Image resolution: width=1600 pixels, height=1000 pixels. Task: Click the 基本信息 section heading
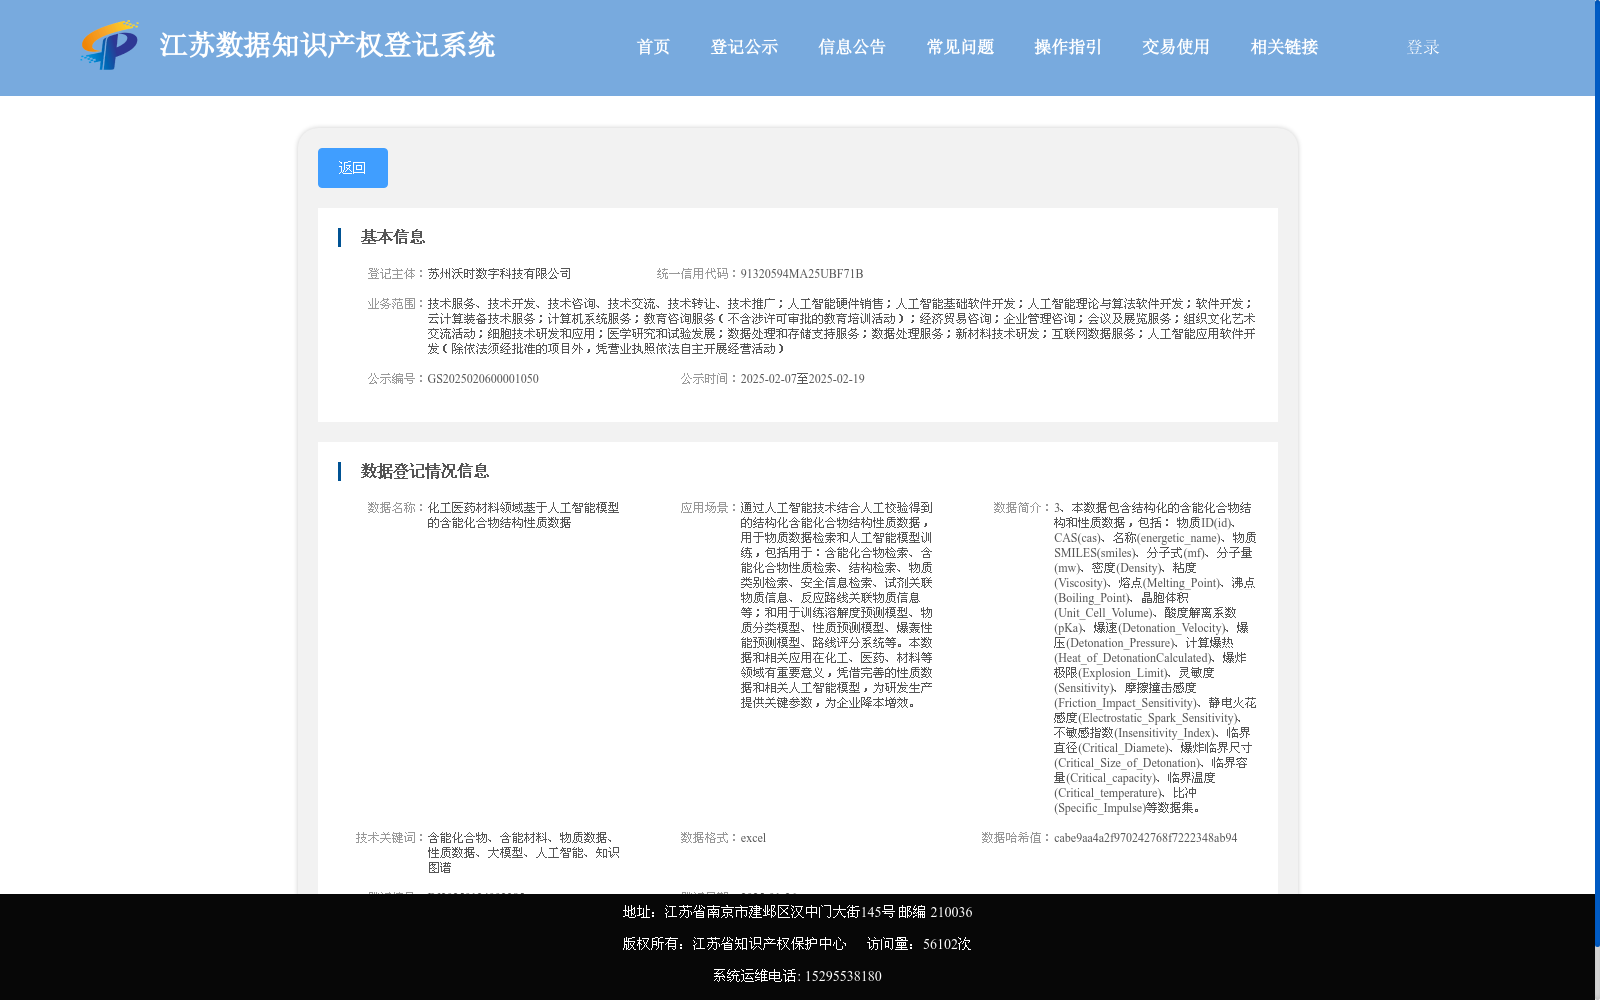(x=393, y=237)
